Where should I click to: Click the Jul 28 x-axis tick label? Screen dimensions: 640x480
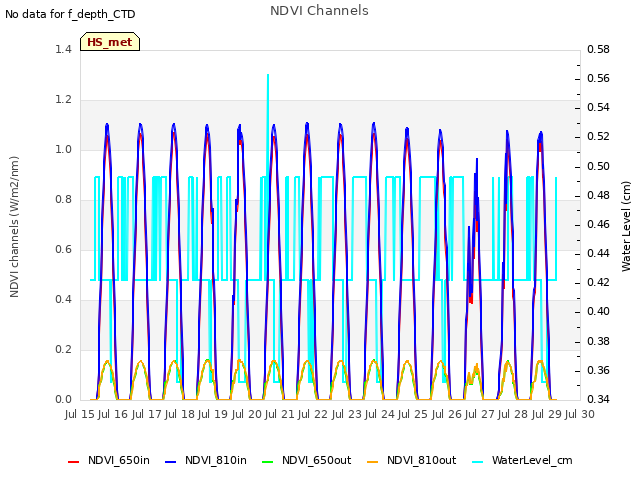point(513,414)
